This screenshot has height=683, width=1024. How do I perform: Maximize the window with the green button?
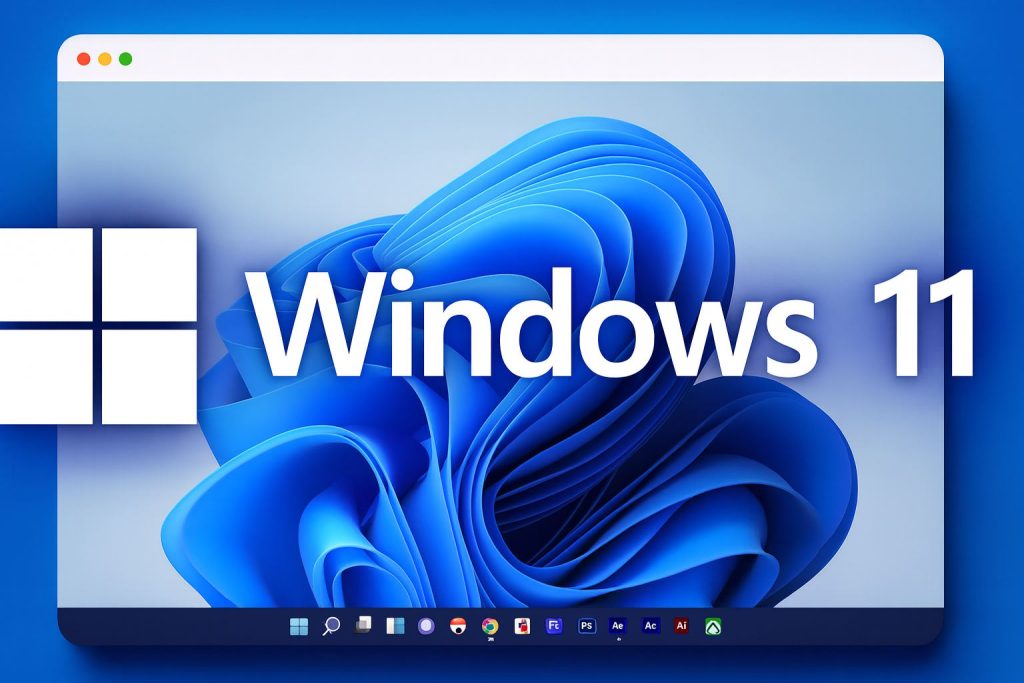[x=126, y=59]
